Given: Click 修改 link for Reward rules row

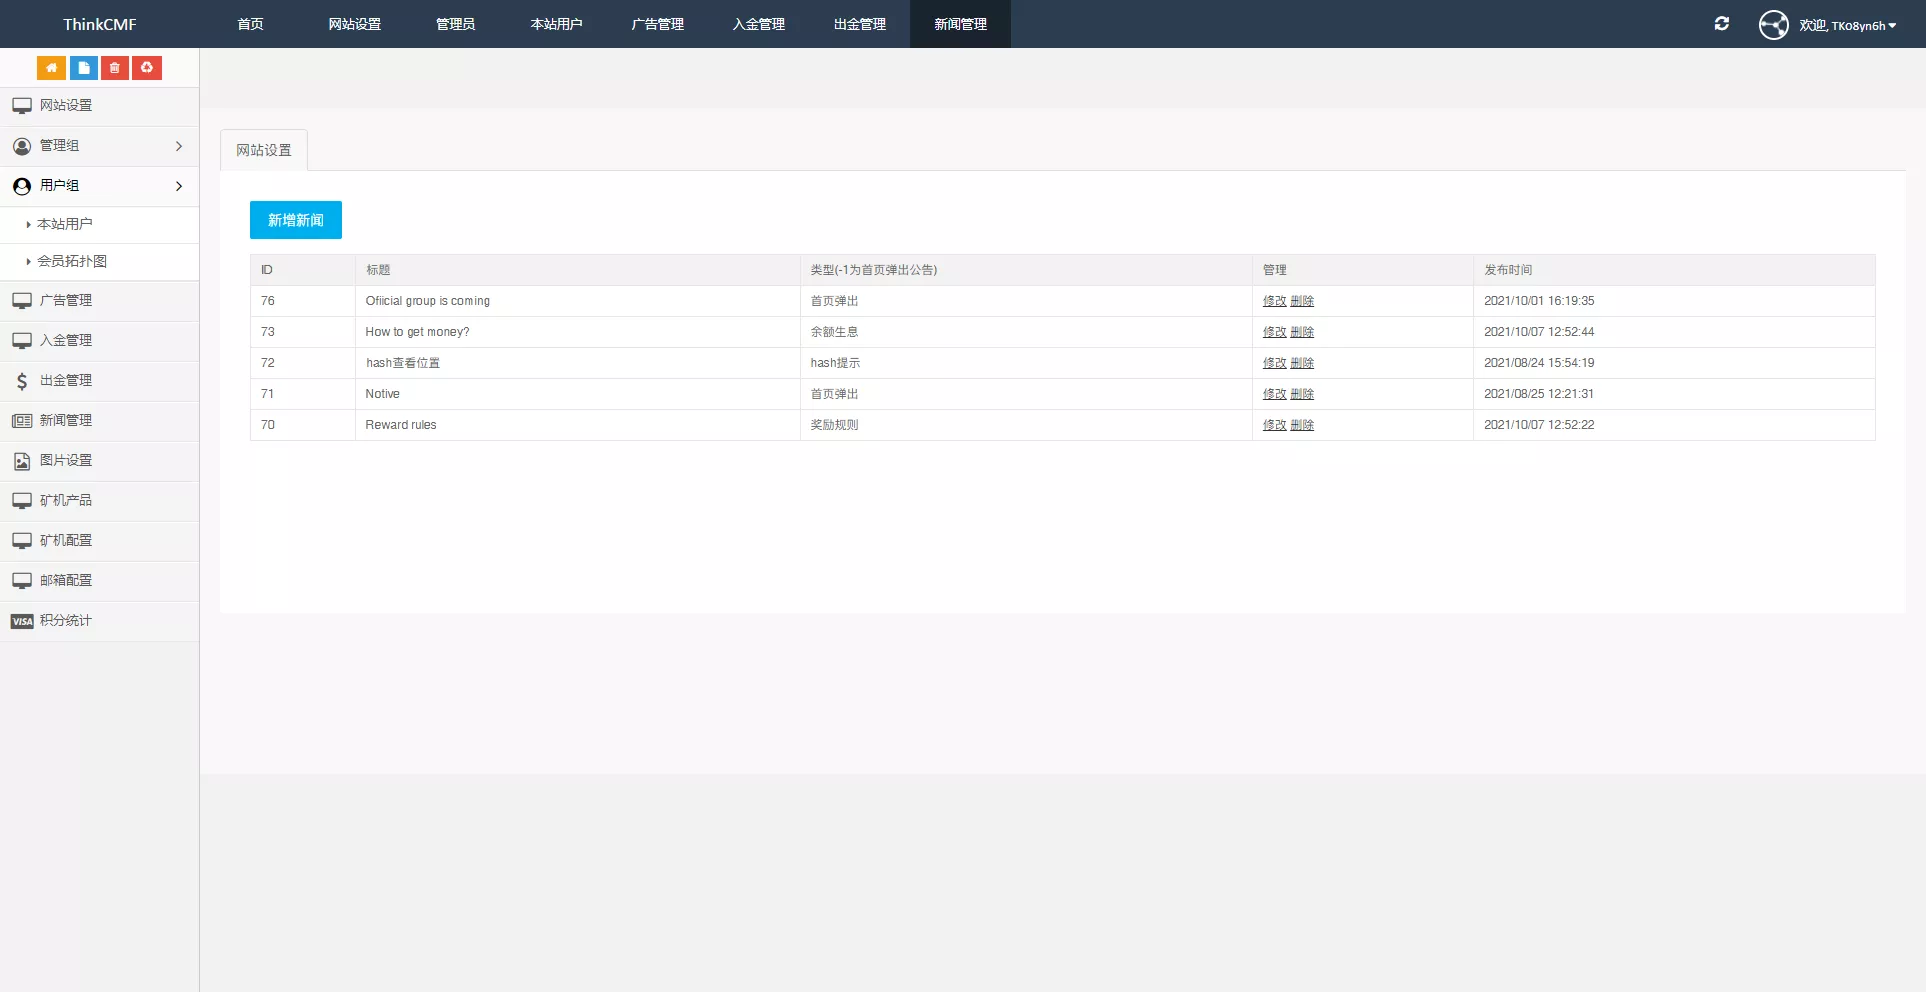Looking at the screenshot, I should (1274, 425).
